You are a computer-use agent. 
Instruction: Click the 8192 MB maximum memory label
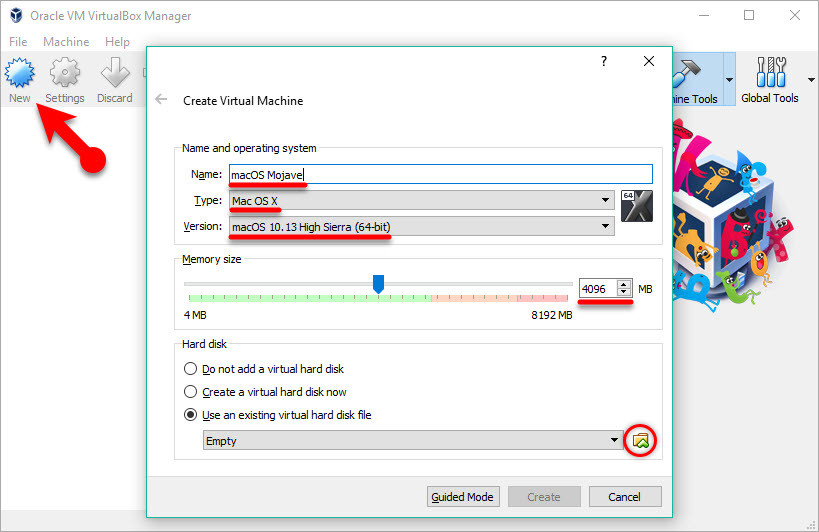552,315
